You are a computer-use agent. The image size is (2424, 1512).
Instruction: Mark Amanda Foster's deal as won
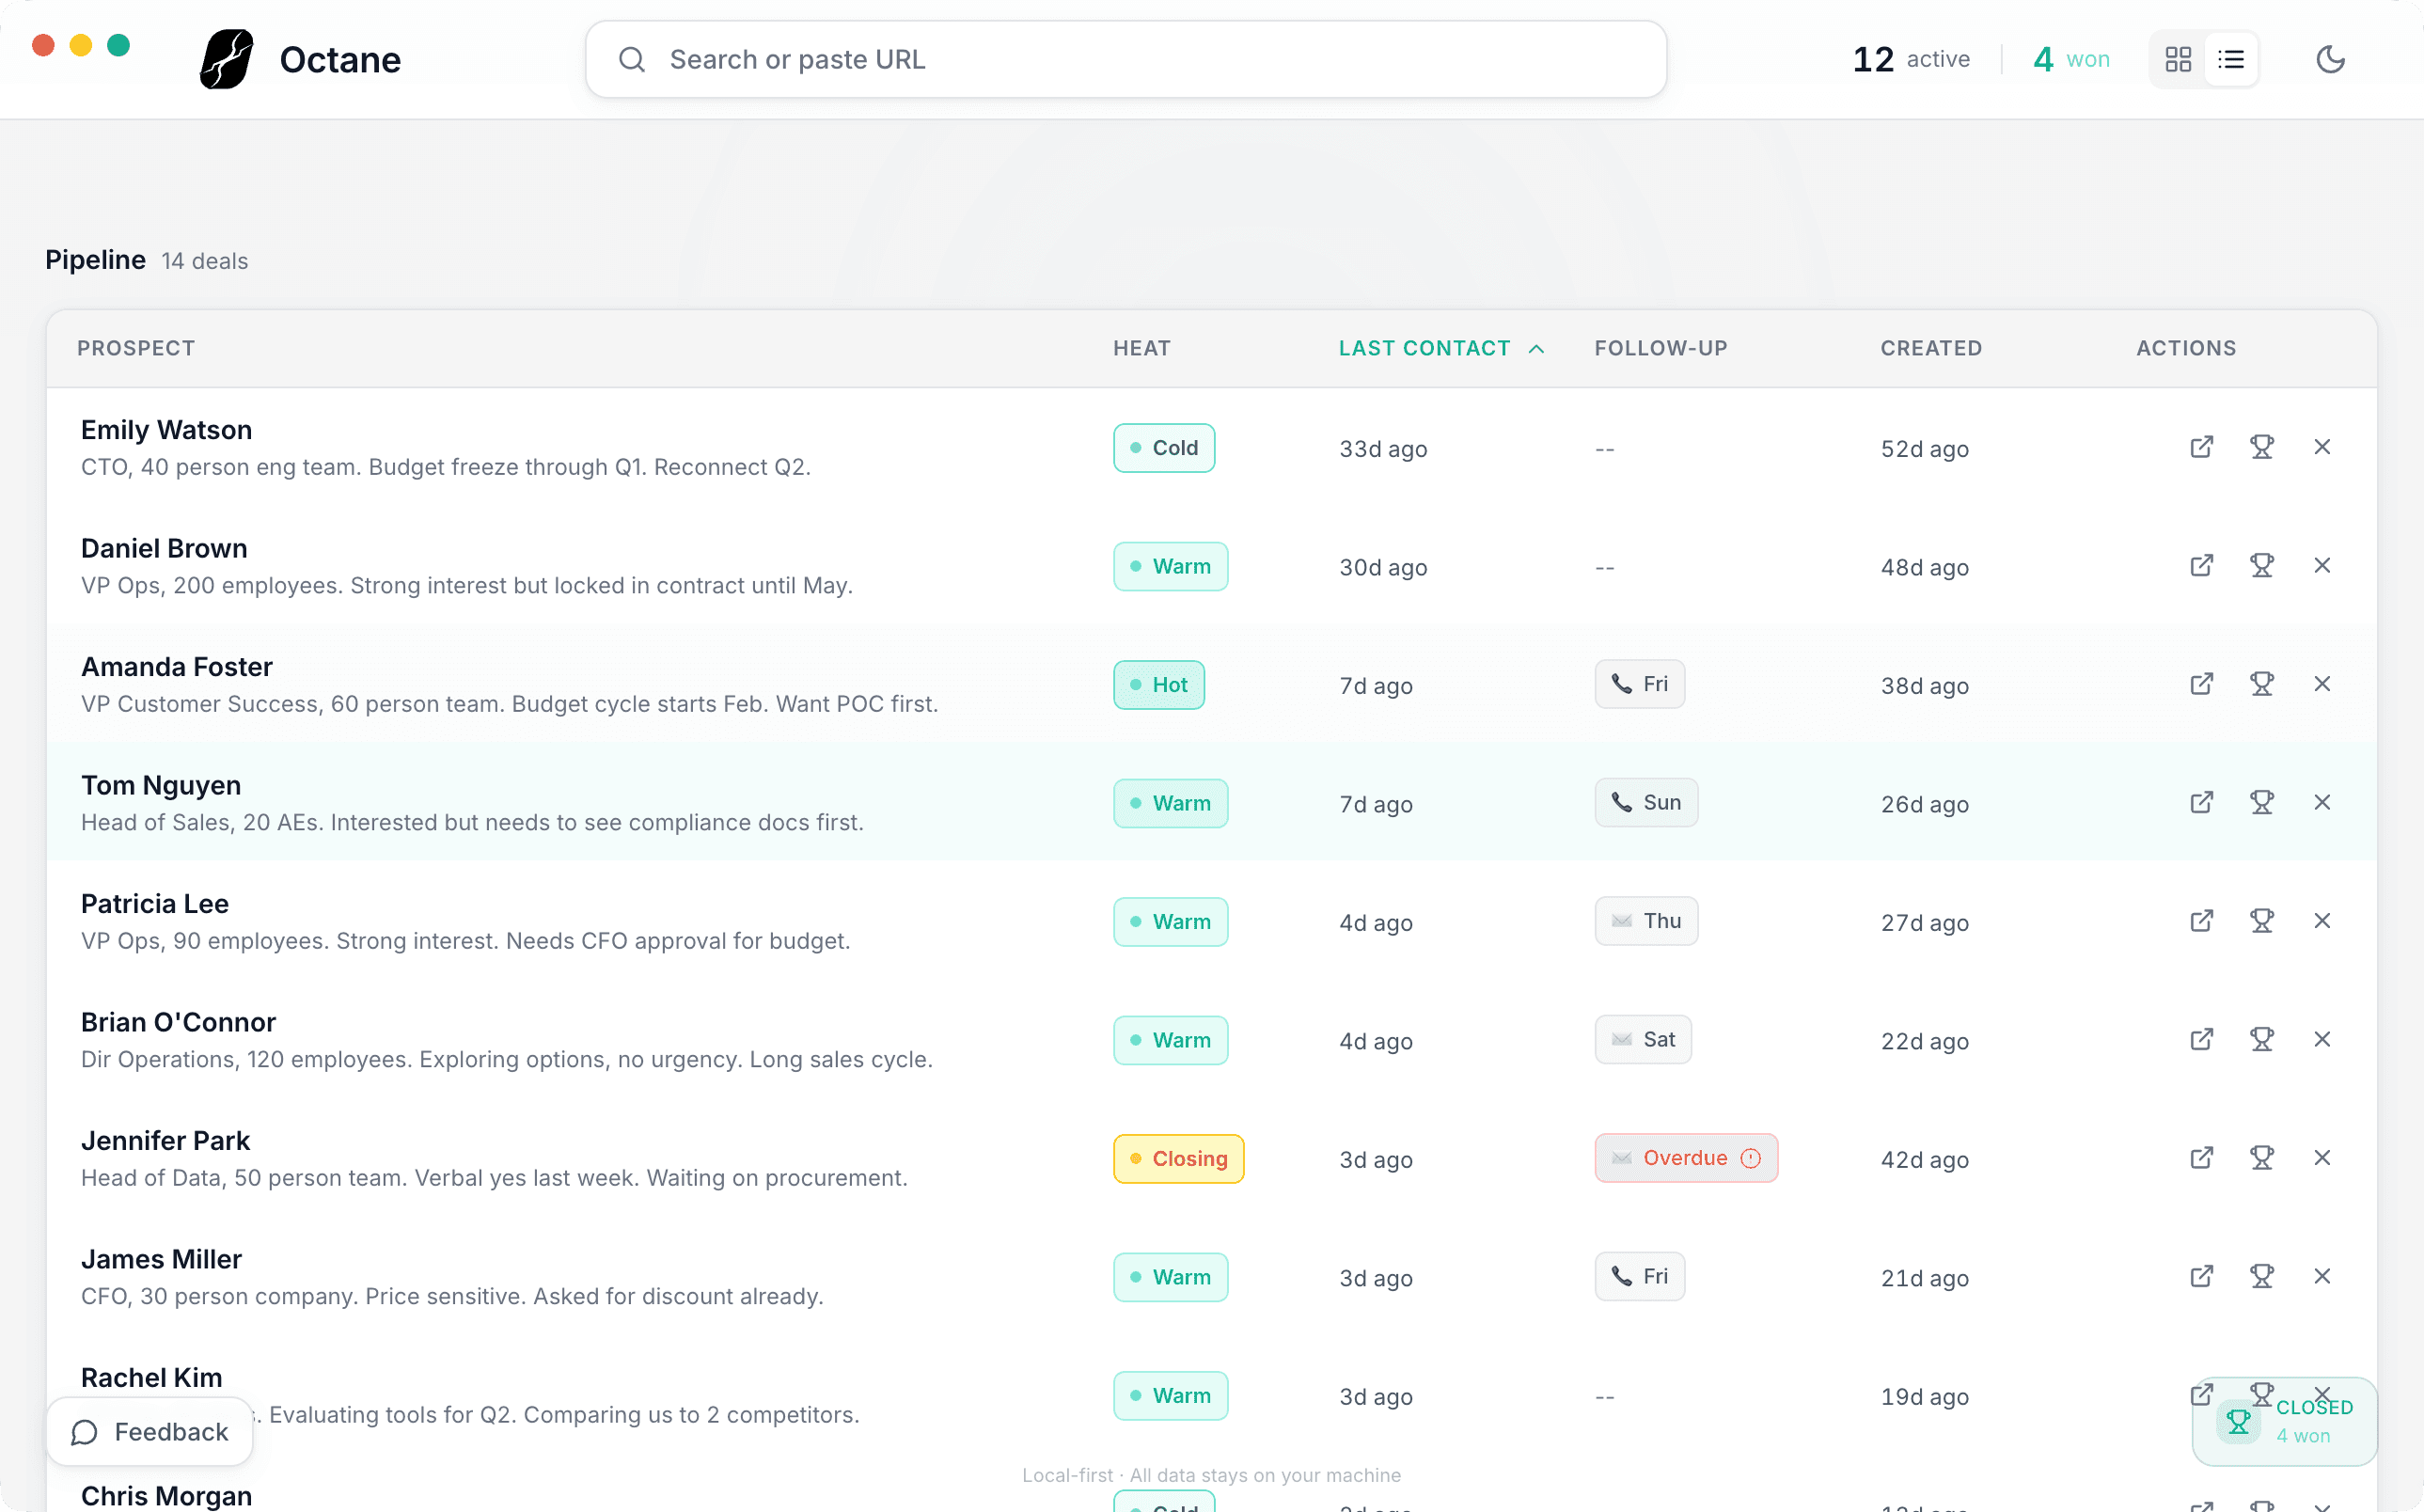tap(2263, 684)
